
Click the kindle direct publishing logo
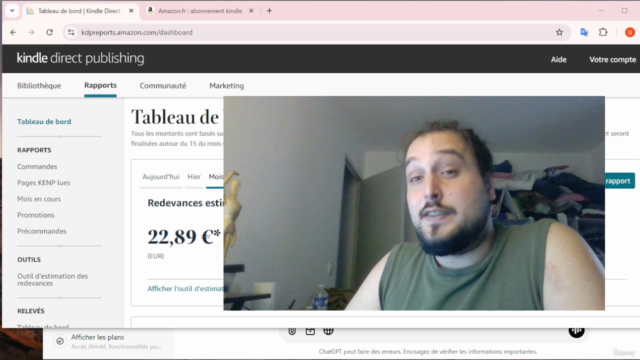pyautogui.click(x=80, y=58)
